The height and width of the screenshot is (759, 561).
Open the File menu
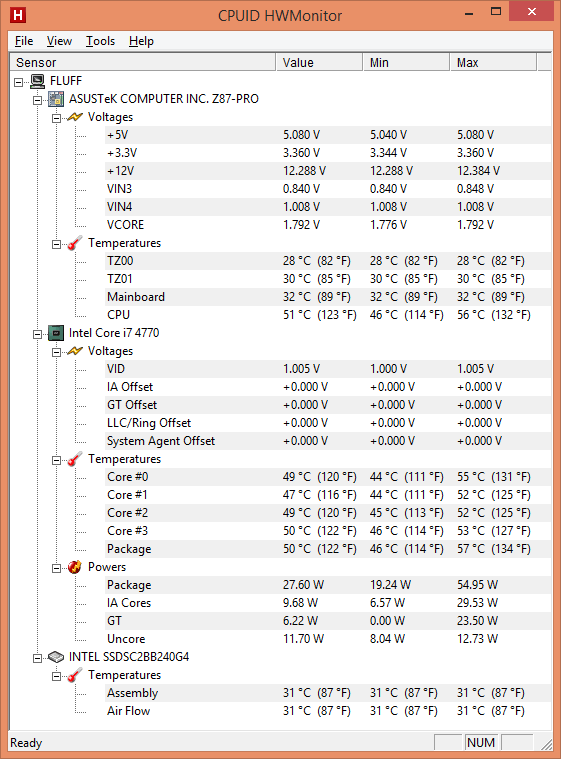24,41
